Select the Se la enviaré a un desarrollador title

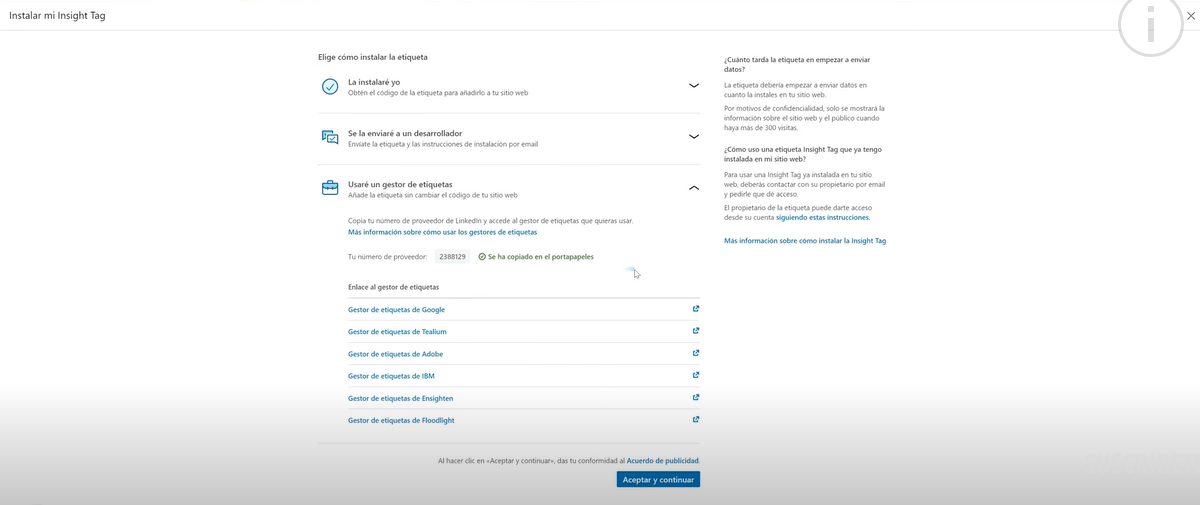(x=405, y=133)
